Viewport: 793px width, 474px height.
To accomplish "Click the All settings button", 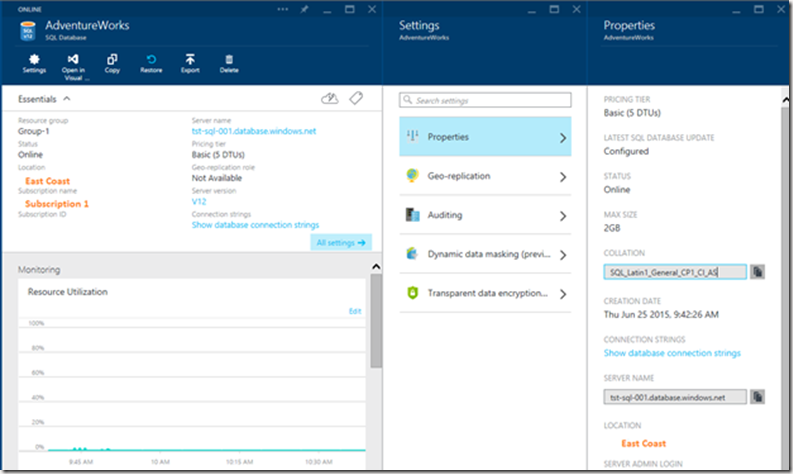I will coord(341,242).
